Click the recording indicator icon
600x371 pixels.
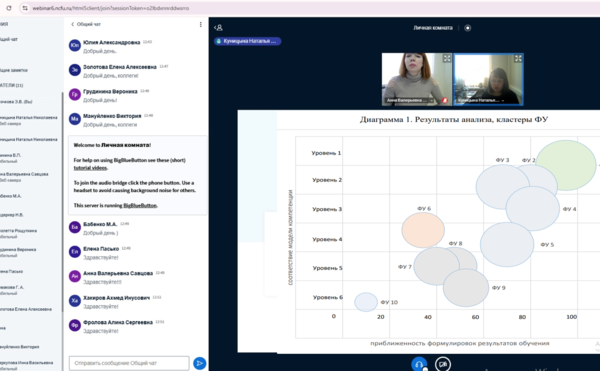(467, 28)
